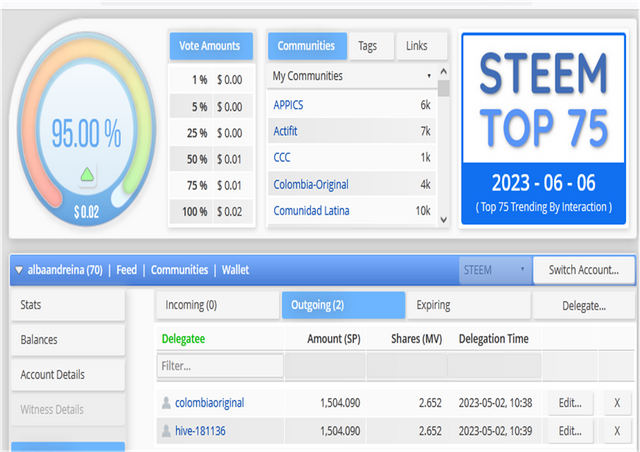Click the 2023 - 06 - 06 banner date
The height and width of the screenshot is (452, 640).
coord(543,183)
